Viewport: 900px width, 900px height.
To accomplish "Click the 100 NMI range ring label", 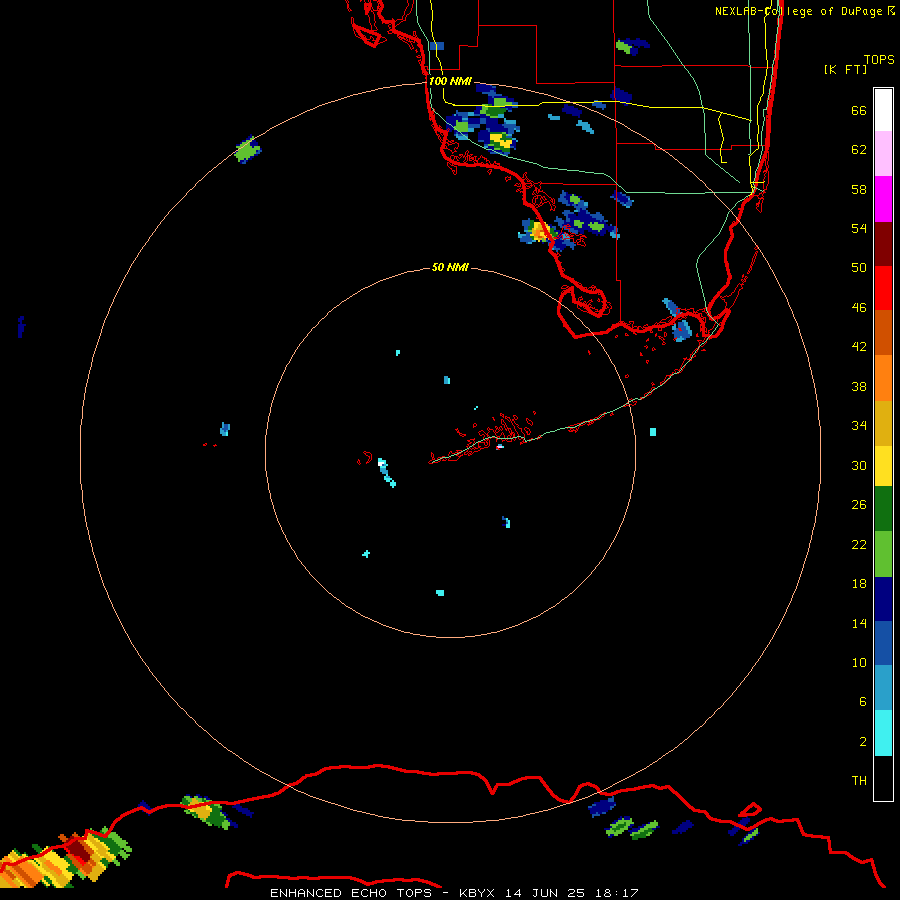I will coord(450,81).
